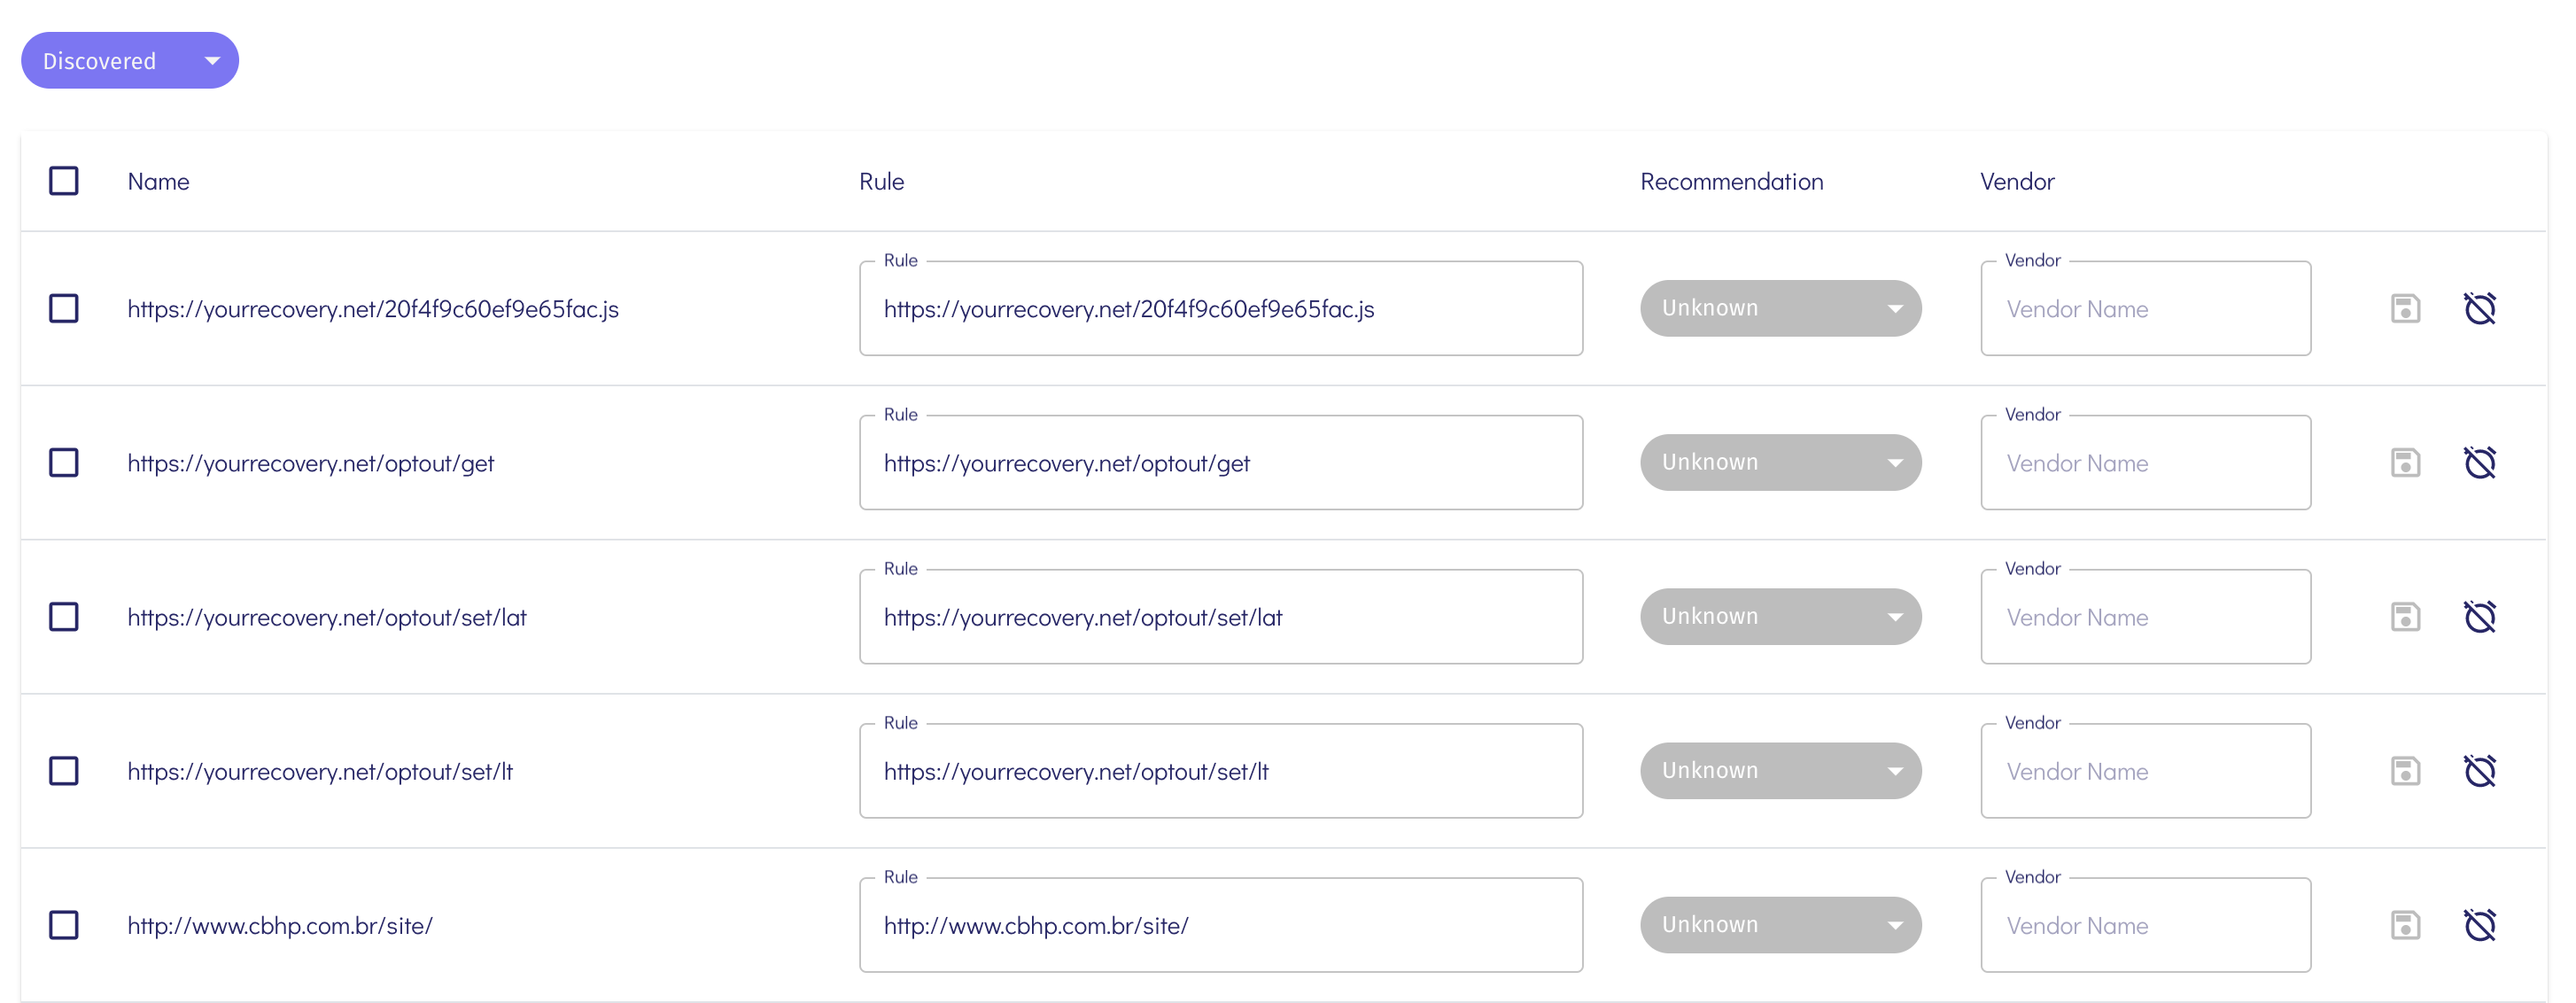Save the vendor for the optout/set/lt row

coord(2404,771)
